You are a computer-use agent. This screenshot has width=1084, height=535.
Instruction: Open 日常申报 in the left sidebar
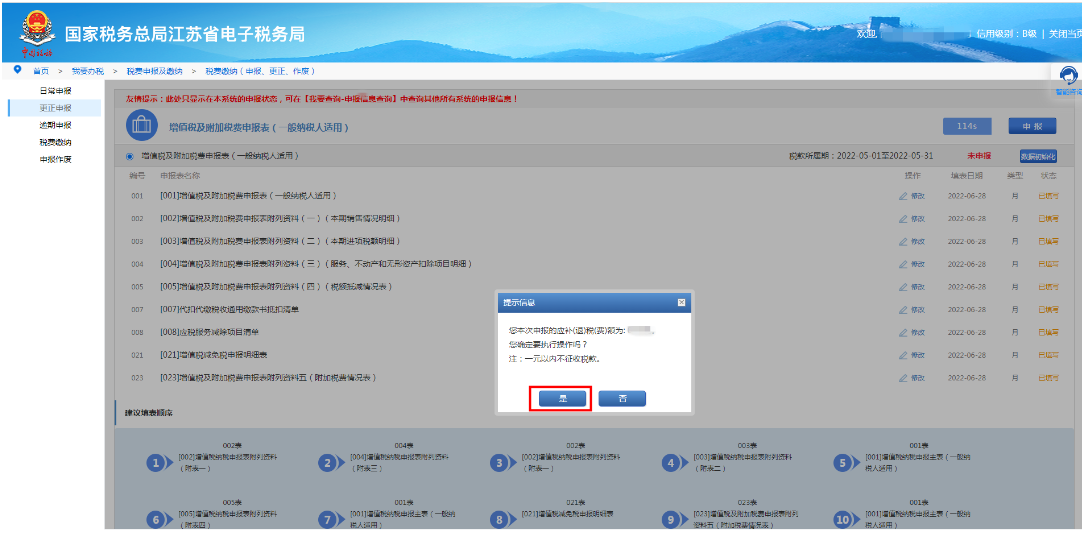[x=55, y=91]
